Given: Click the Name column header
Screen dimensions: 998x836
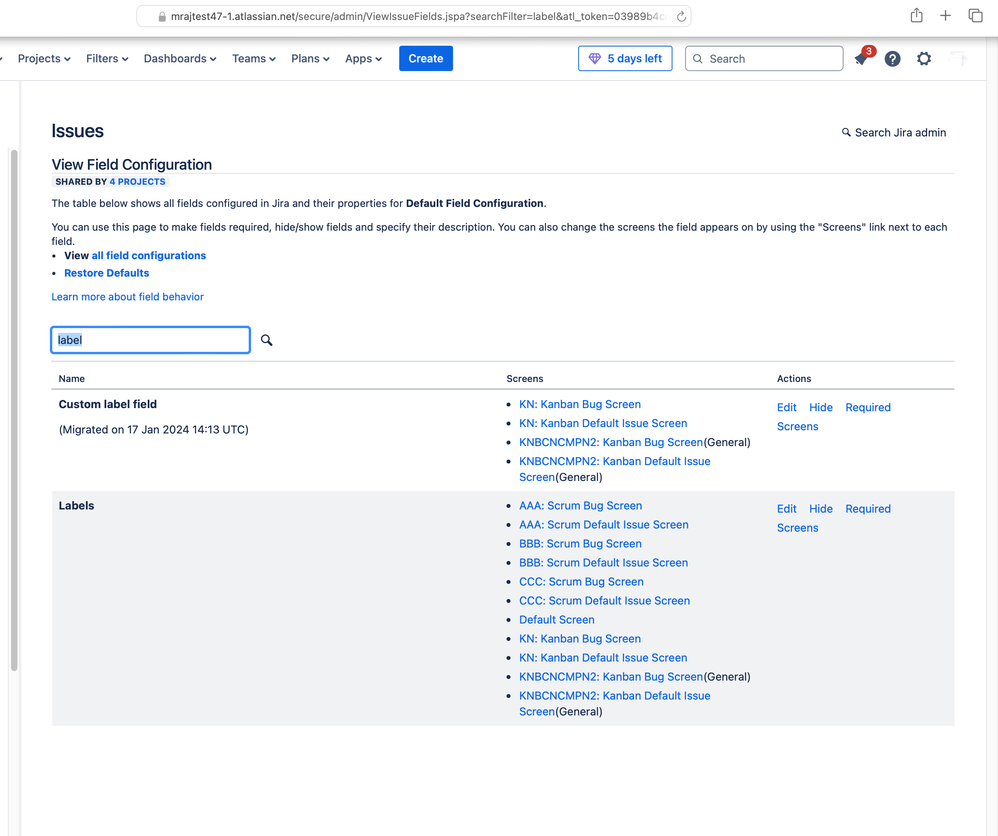Looking at the screenshot, I should [71, 379].
